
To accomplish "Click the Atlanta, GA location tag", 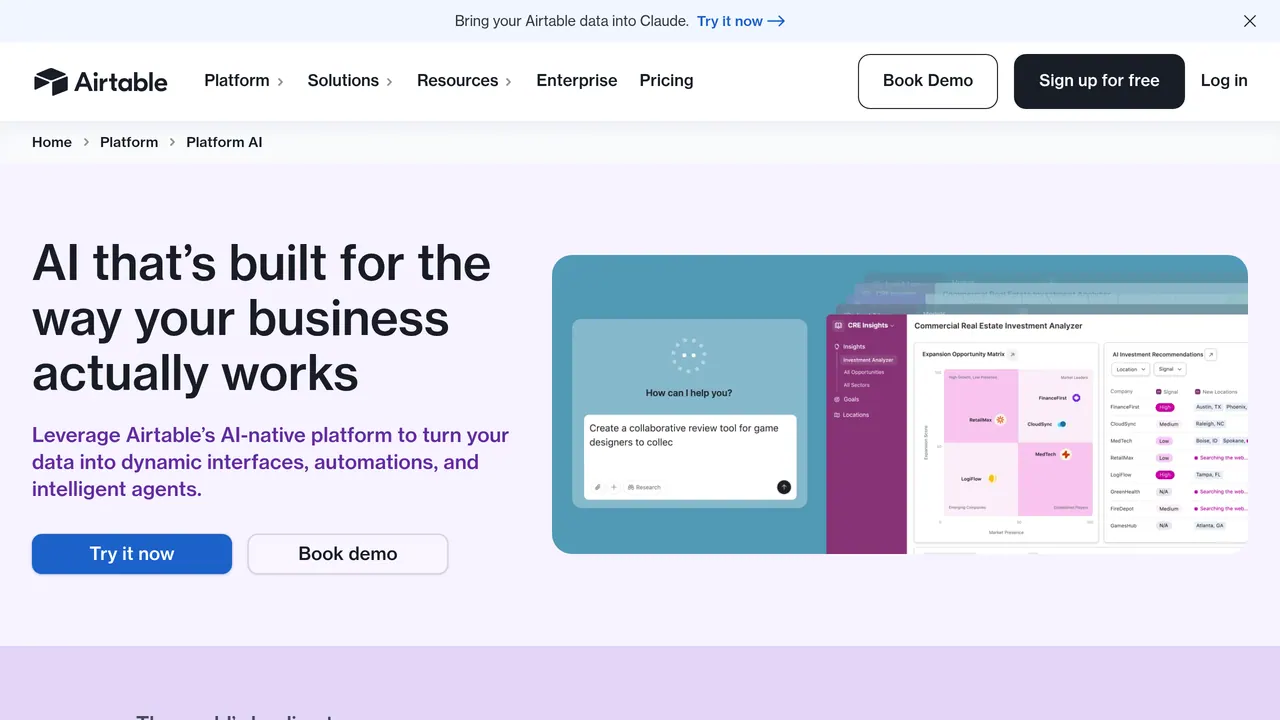I will pyautogui.click(x=1210, y=525).
